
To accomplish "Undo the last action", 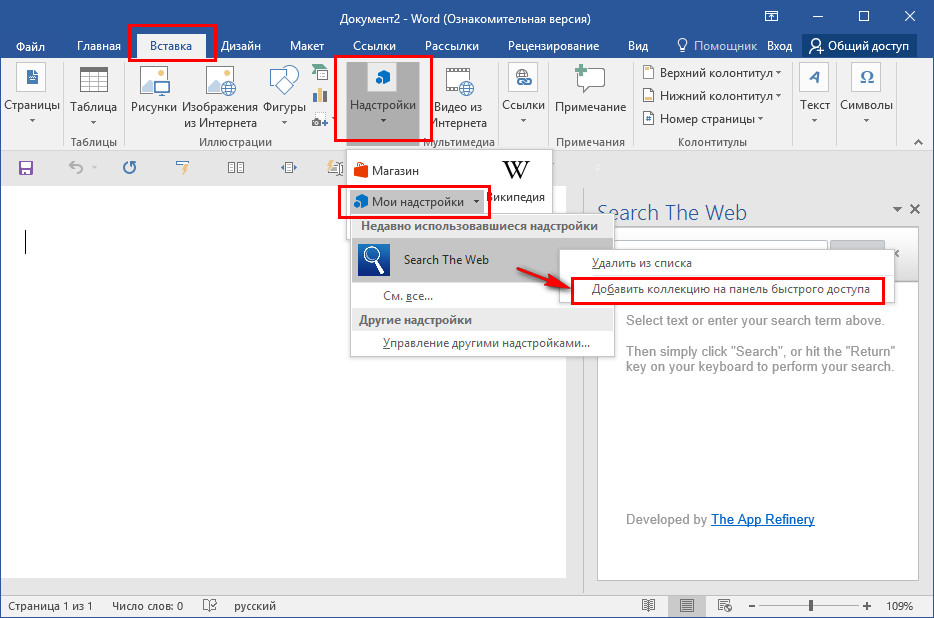I will (75, 167).
